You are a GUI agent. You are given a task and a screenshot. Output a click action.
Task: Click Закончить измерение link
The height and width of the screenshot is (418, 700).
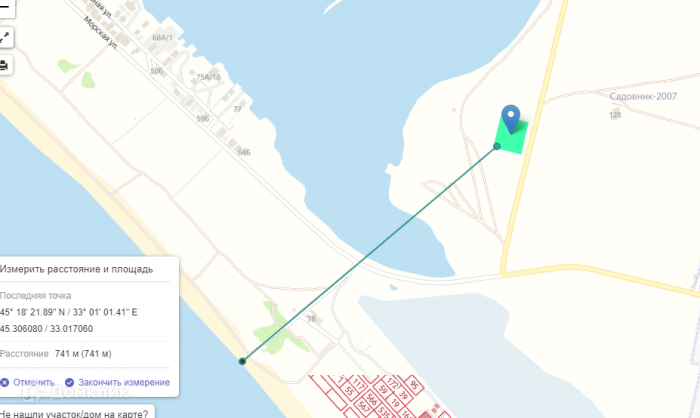pyautogui.click(x=124, y=382)
